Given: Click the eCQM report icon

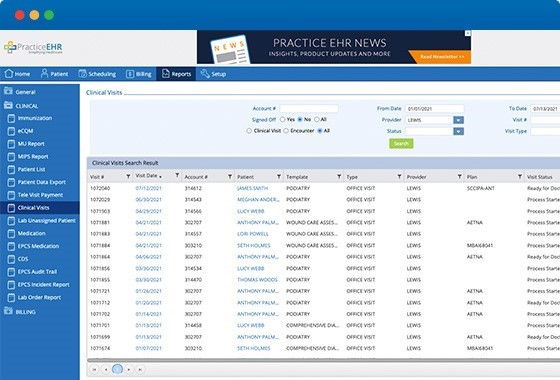Looking at the screenshot, I should click(x=11, y=131).
